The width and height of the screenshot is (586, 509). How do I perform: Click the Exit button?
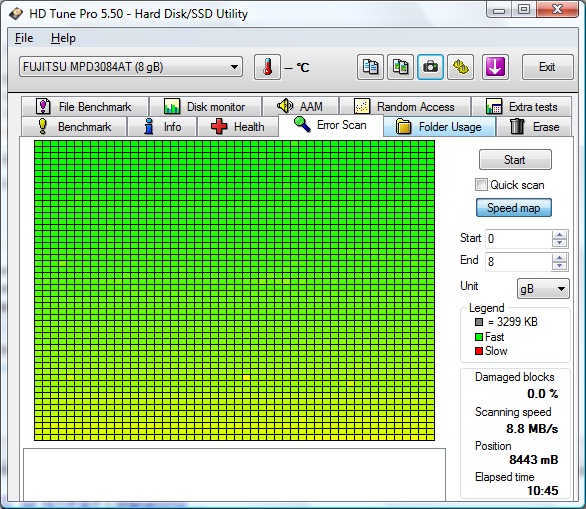pos(548,67)
